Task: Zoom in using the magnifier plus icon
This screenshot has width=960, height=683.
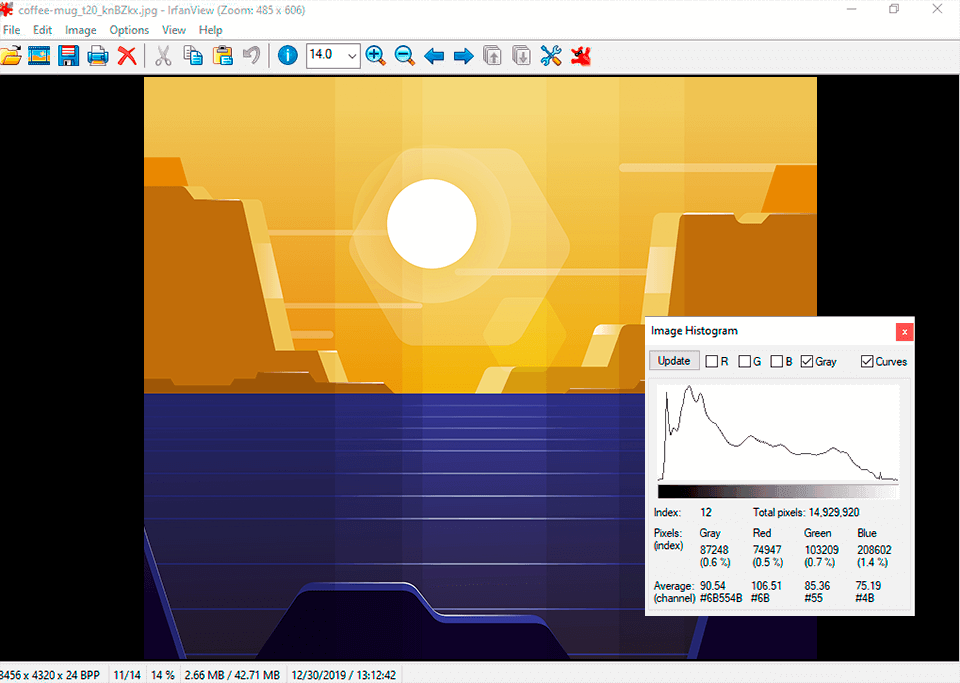Action: (376, 56)
